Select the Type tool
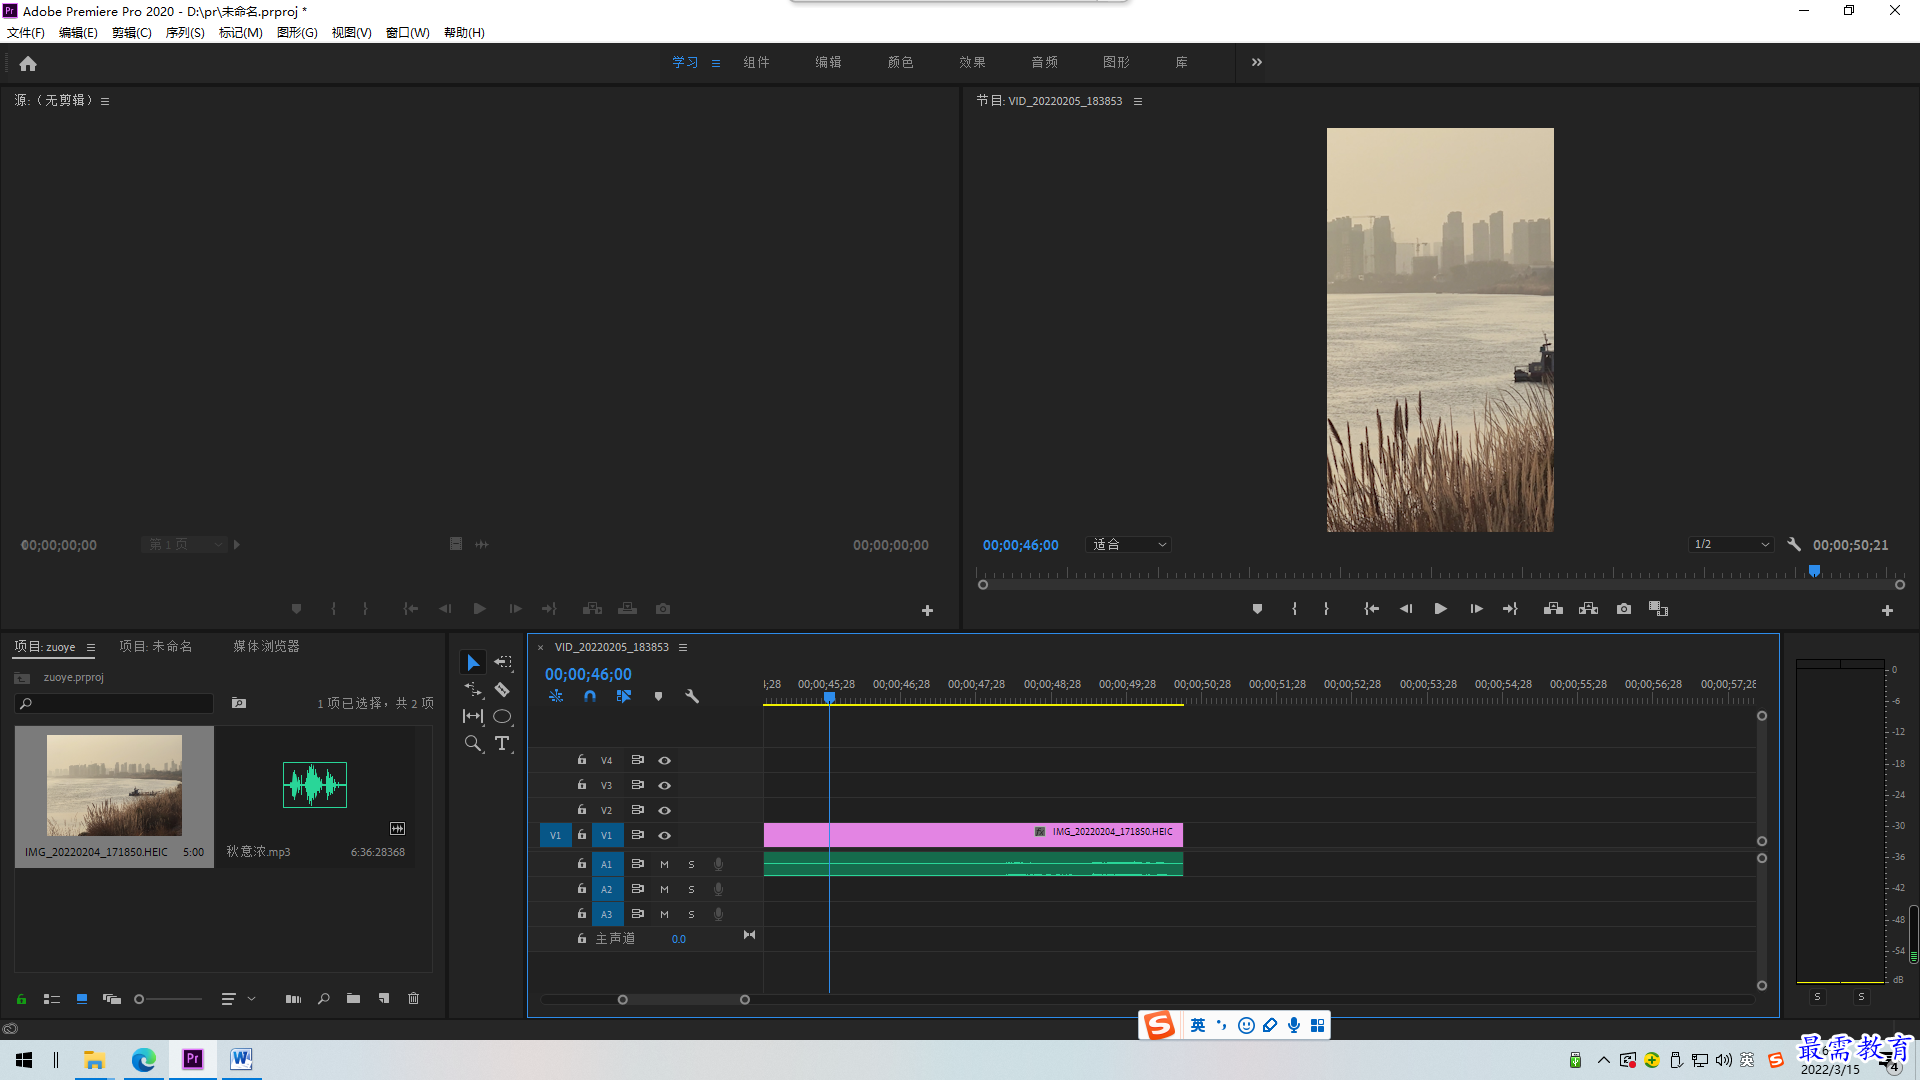The height and width of the screenshot is (1080, 1920). tap(502, 743)
